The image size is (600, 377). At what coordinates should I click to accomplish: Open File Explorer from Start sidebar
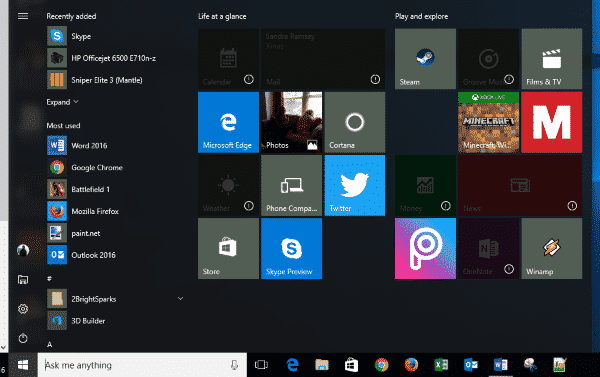coord(23,280)
